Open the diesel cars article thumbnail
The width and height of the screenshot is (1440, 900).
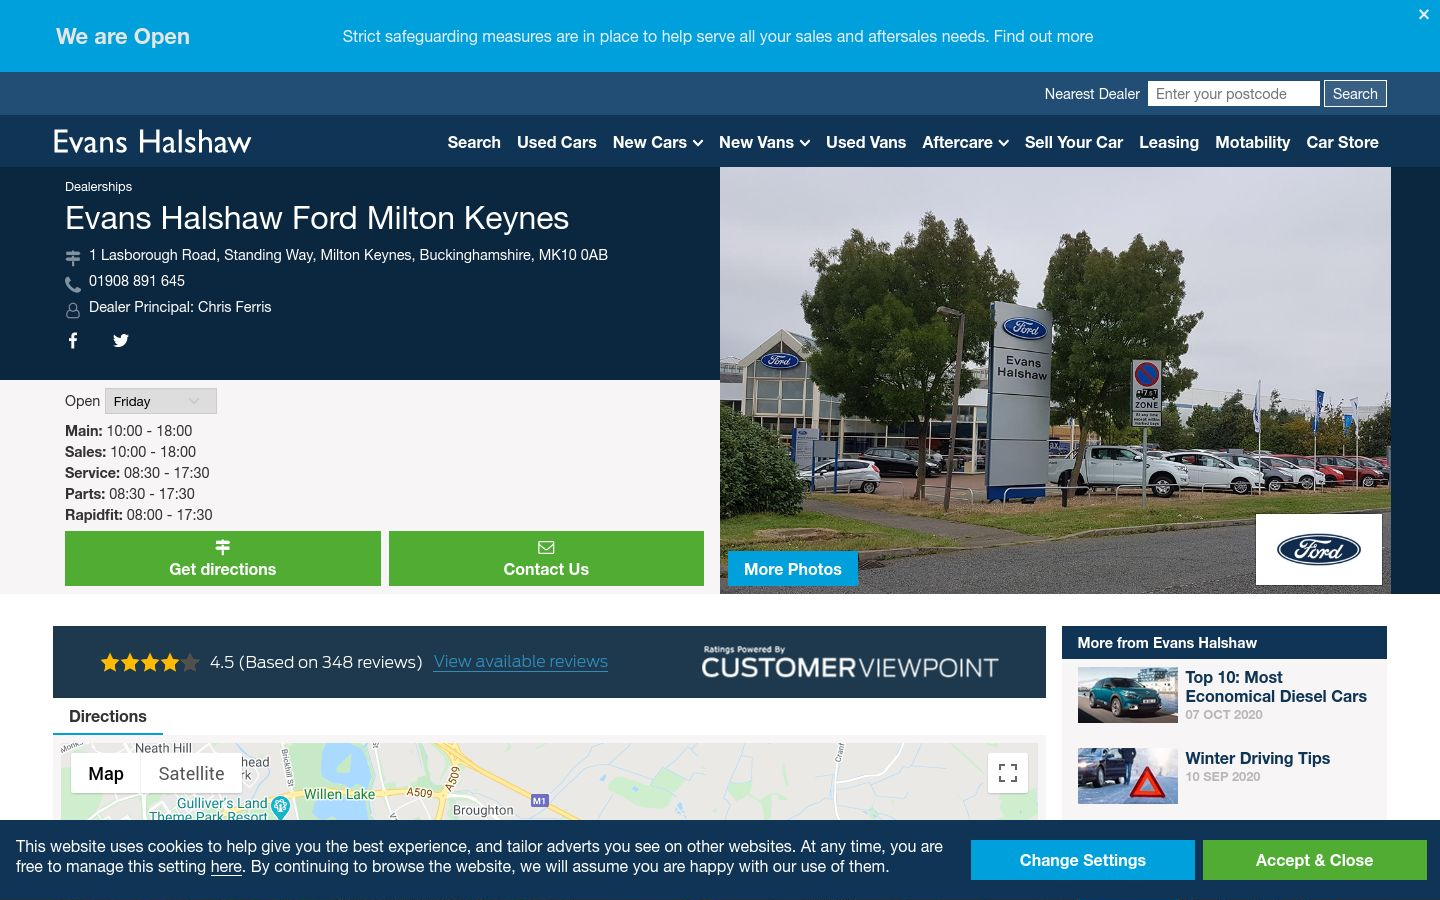coord(1128,695)
